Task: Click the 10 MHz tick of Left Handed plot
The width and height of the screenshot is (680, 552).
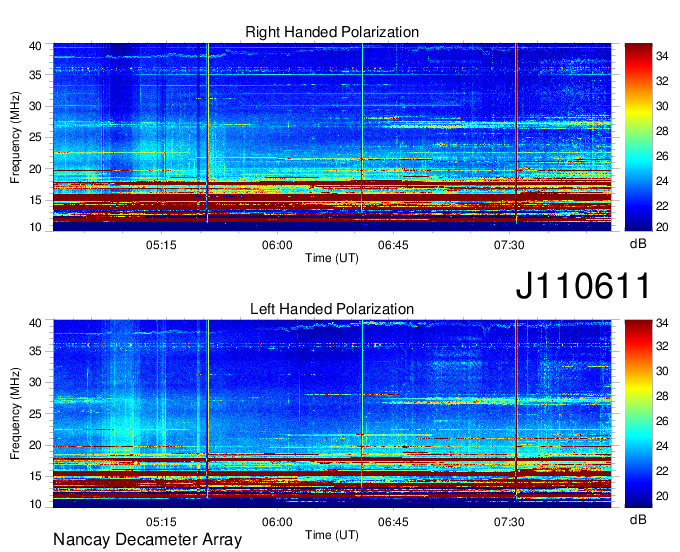Action: (36, 504)
